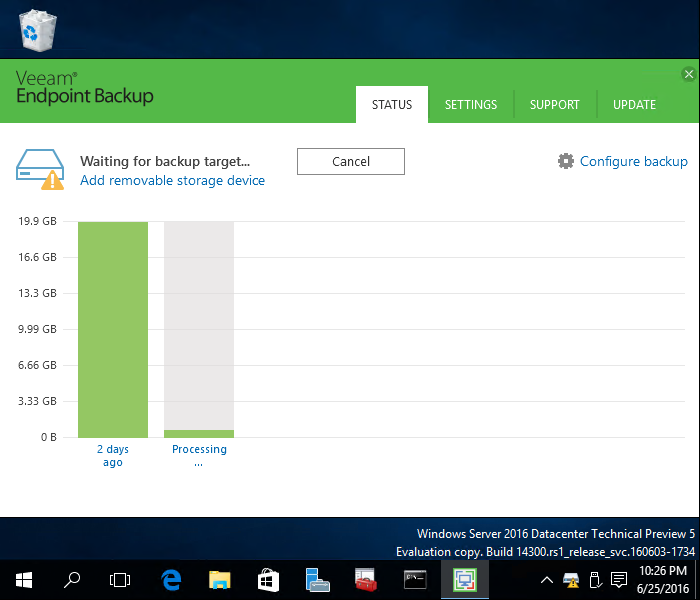
Task: Select the Processing backup bar
Action: click(199, 329)
